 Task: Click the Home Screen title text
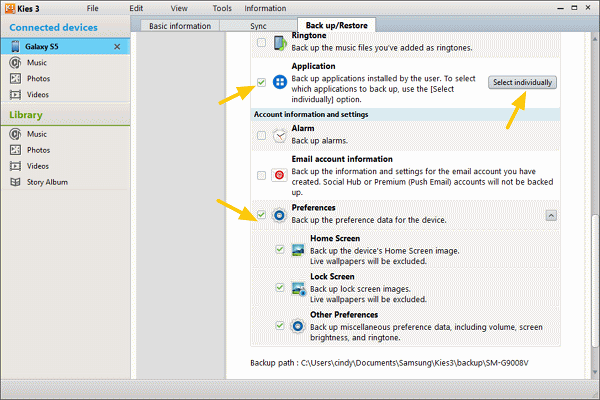(335, 238)
